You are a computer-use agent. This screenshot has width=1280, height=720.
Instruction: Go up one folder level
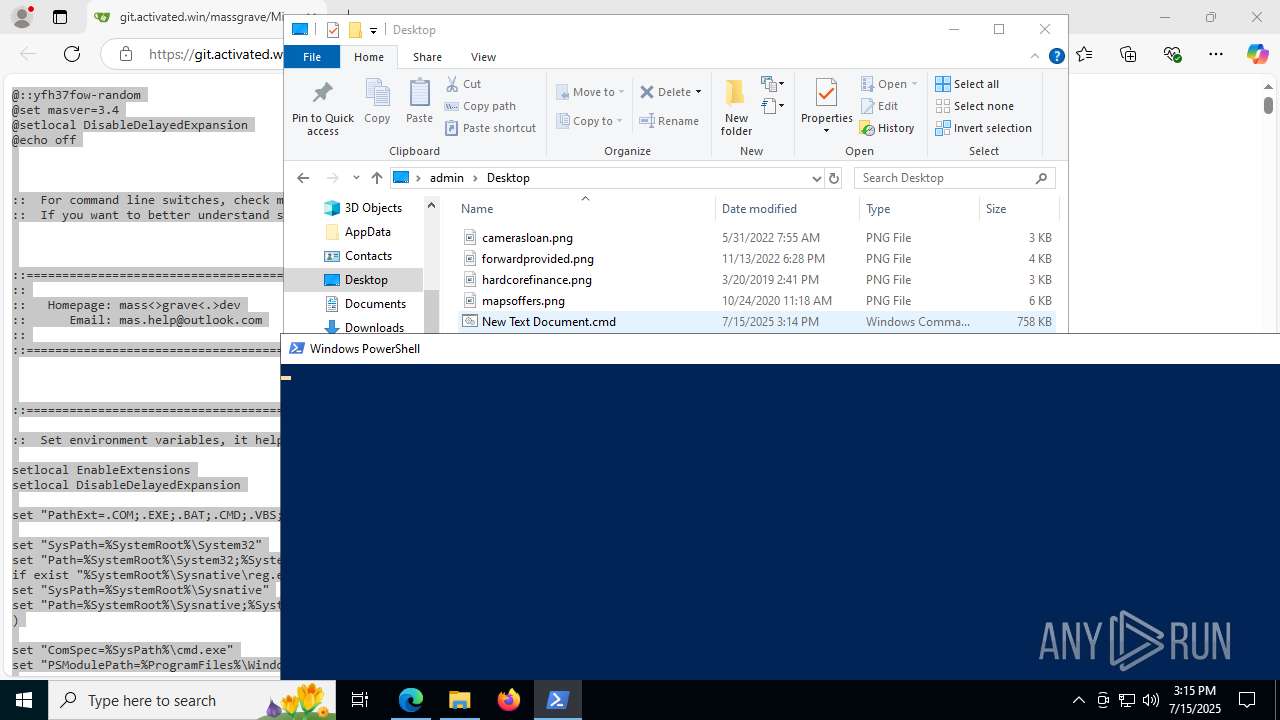pos(376,178)
